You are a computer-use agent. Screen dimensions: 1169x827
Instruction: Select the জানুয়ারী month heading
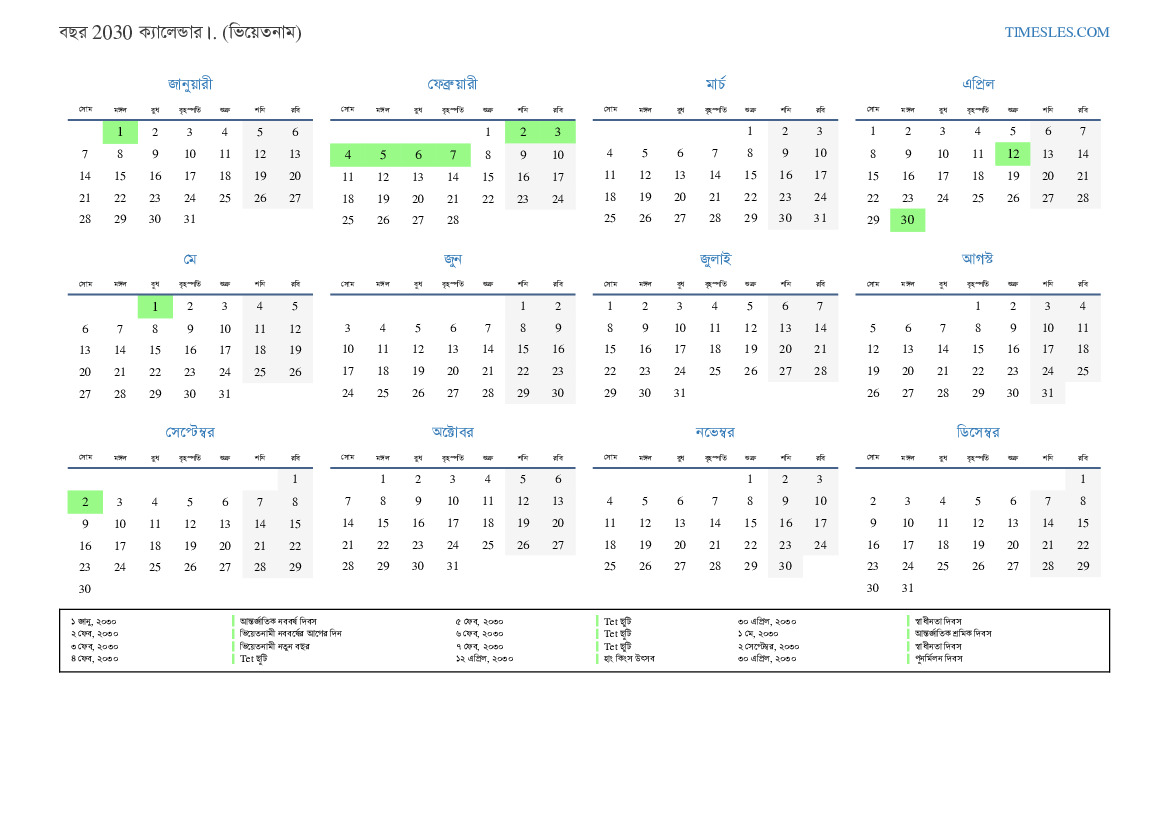tap(190, 84)
